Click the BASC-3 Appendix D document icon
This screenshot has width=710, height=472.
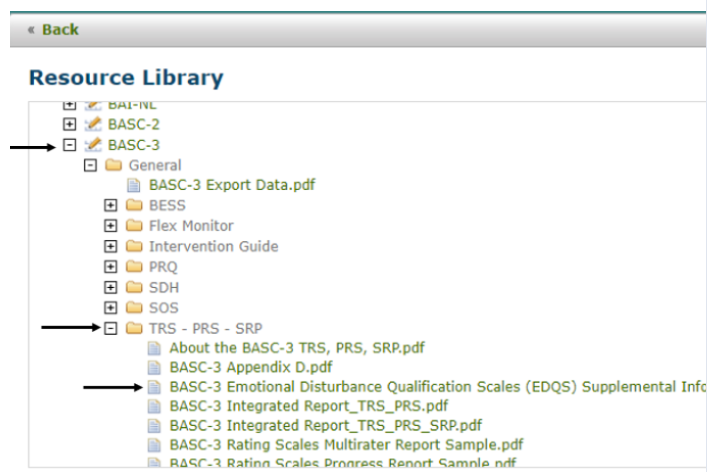pyautogui.click(x=154, y=367)
